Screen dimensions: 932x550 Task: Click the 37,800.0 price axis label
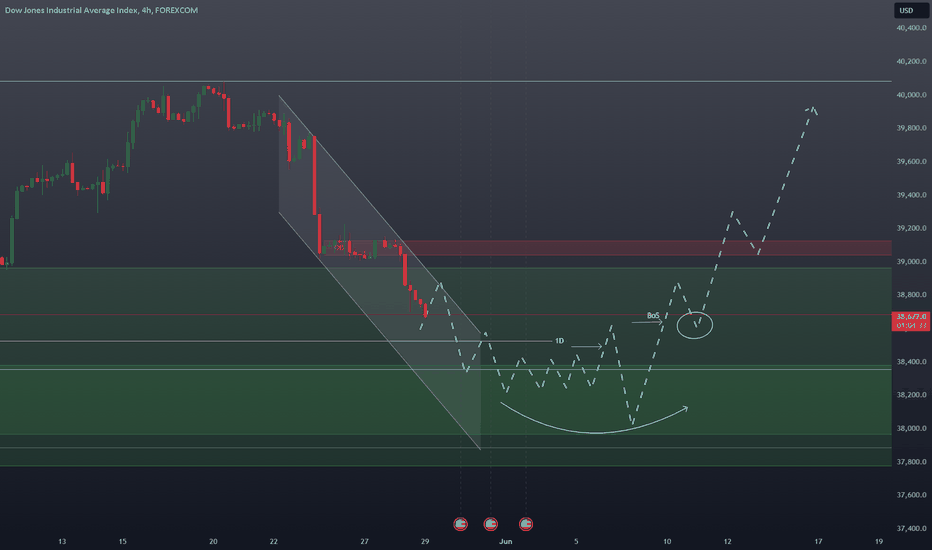(911, 461)
